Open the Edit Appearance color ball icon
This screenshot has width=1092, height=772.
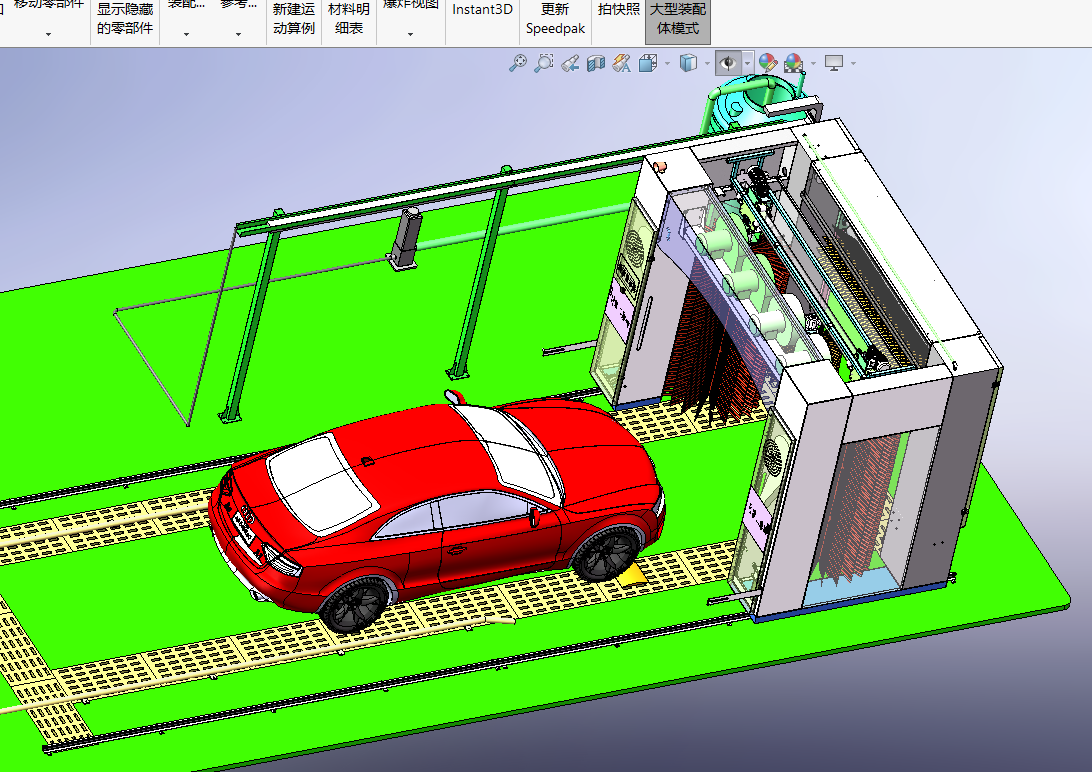pos(767,64)
